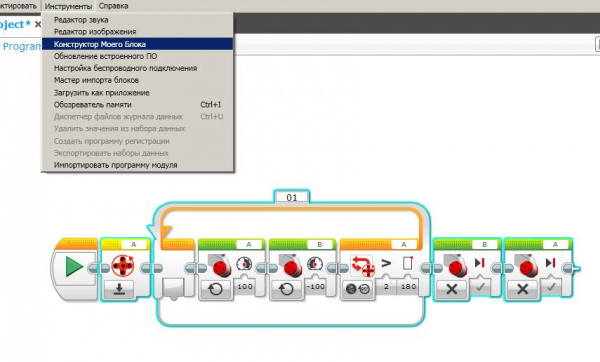This screenshot has height=362, width=600.
Task: Click the green Start play block
Action: [x=74, y=267]
